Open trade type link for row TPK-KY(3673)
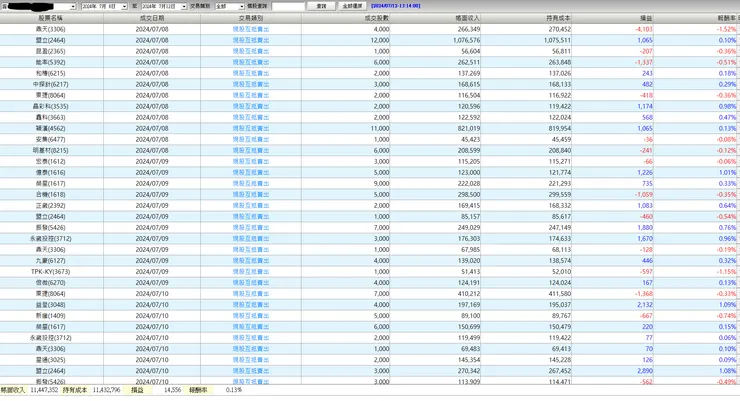This screenshot has height=401, width=740. coord(251,272)
